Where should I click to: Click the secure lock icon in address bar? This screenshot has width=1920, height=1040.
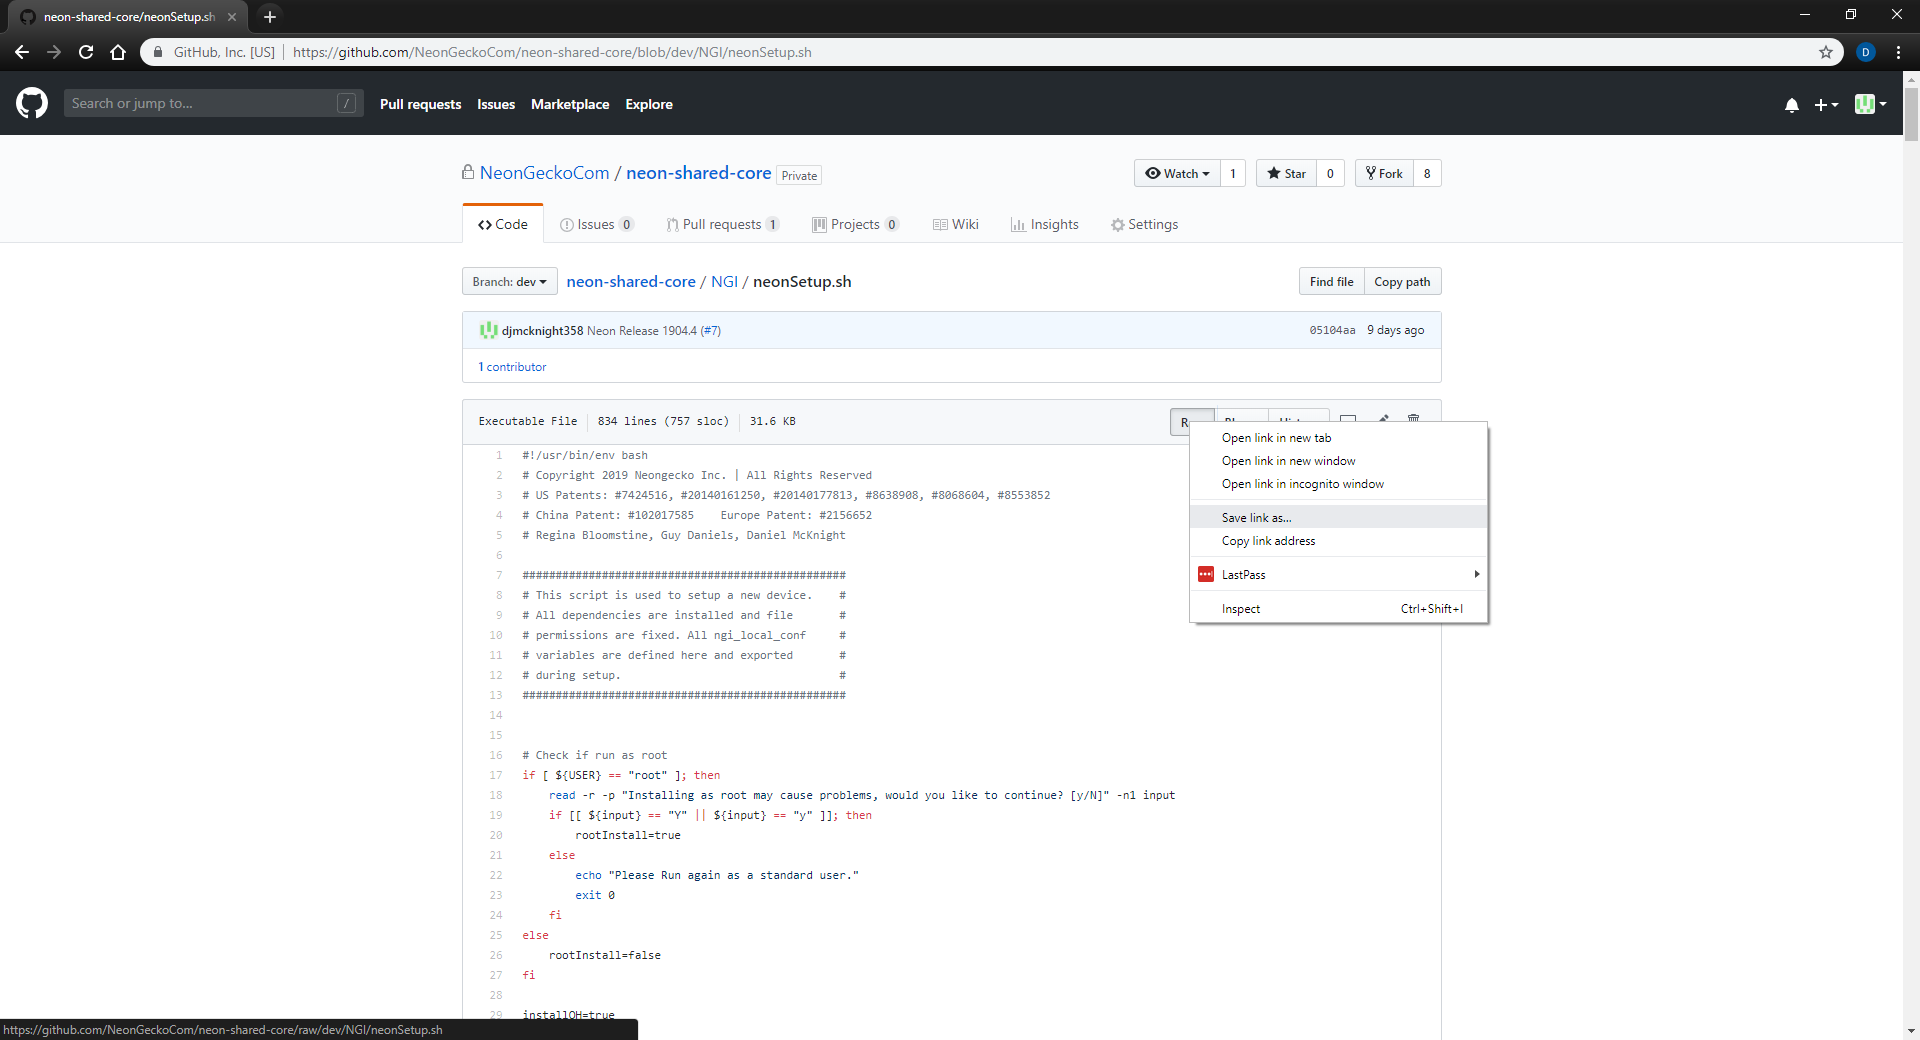(158, 52)
